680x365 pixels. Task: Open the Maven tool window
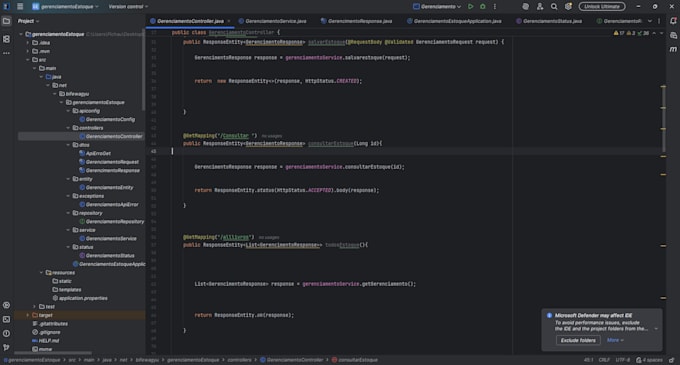[x=673, y=49]
